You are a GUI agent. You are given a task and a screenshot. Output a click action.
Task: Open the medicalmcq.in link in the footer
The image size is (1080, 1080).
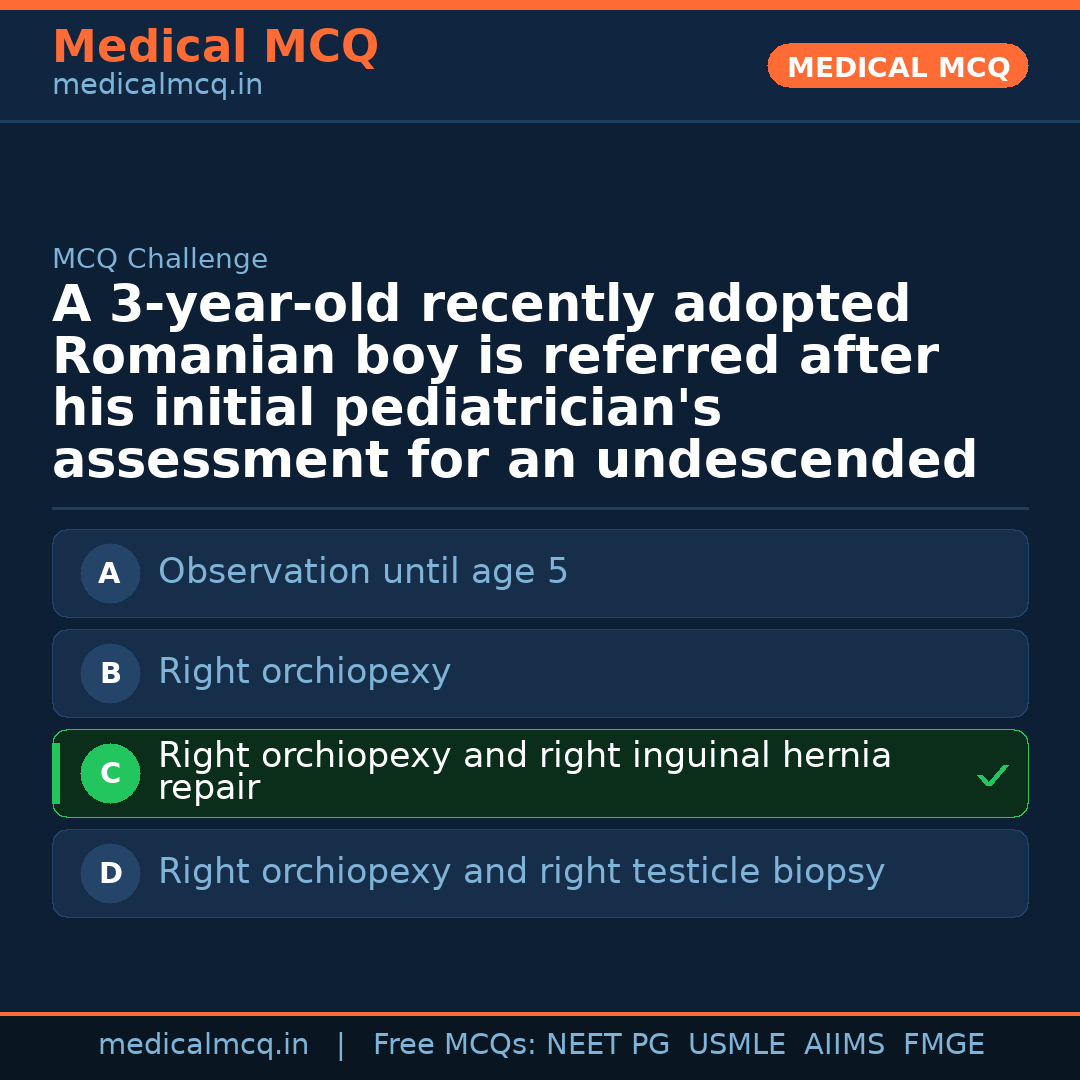click(203, 1045)
